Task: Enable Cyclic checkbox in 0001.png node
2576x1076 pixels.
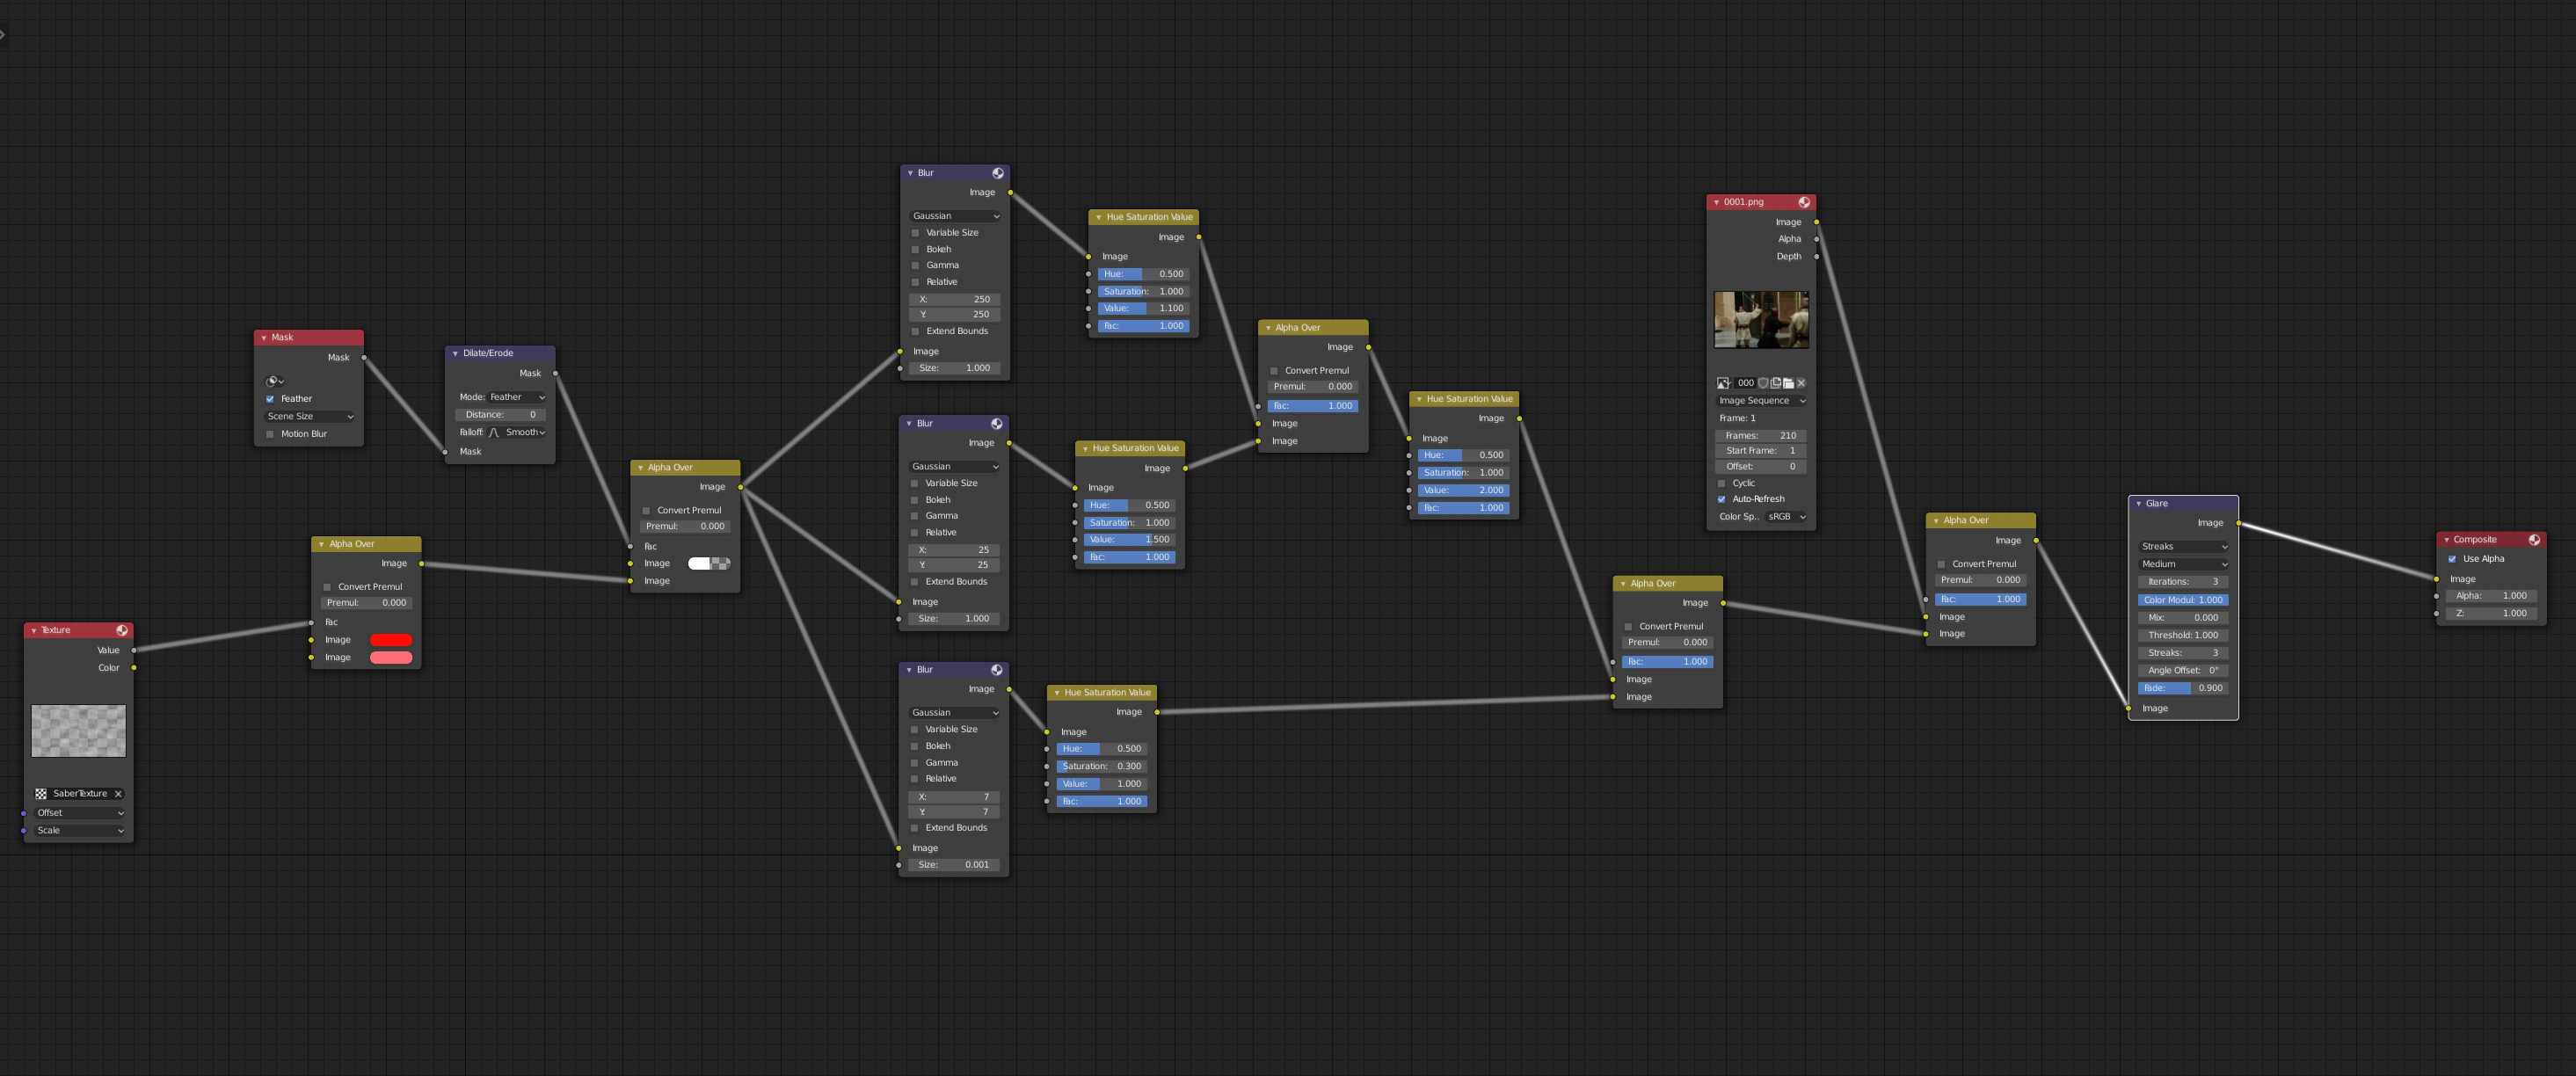Action: pyautogui.click(x=1722, y=483)
